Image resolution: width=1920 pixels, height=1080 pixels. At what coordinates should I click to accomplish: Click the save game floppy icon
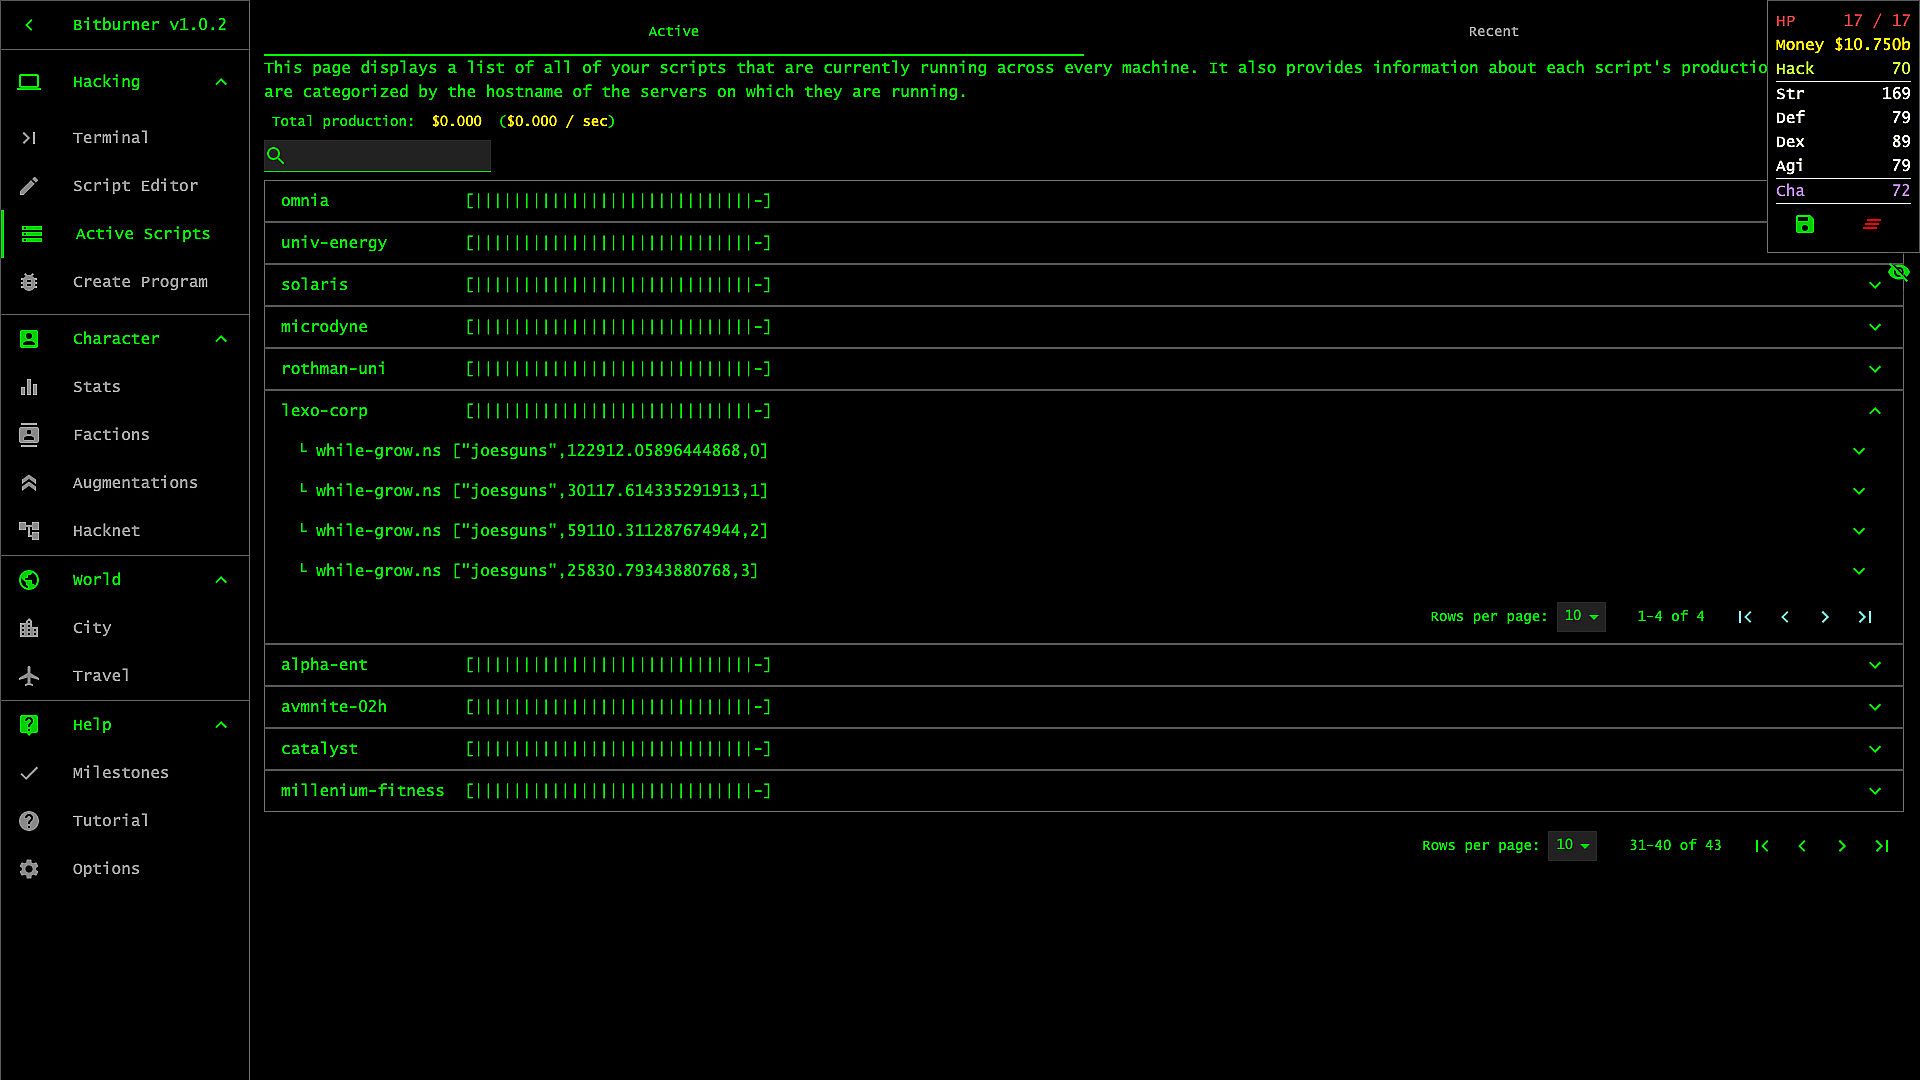[1804, 225]
